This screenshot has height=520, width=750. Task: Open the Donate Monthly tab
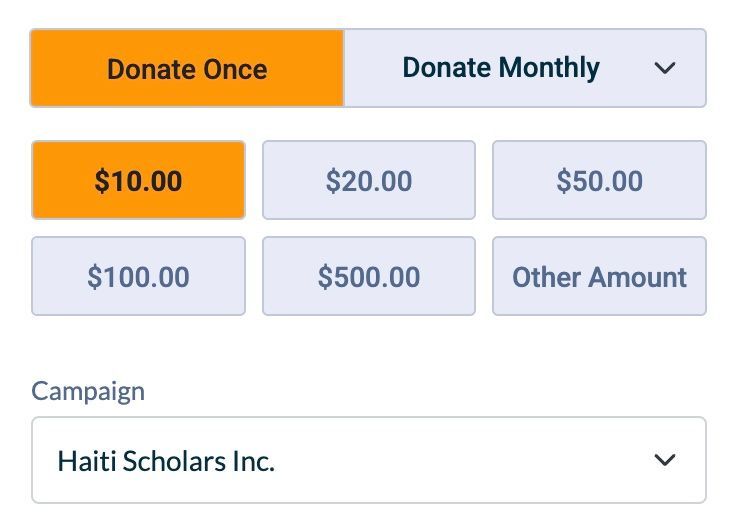pyautogui.click(x=501, y=69)
